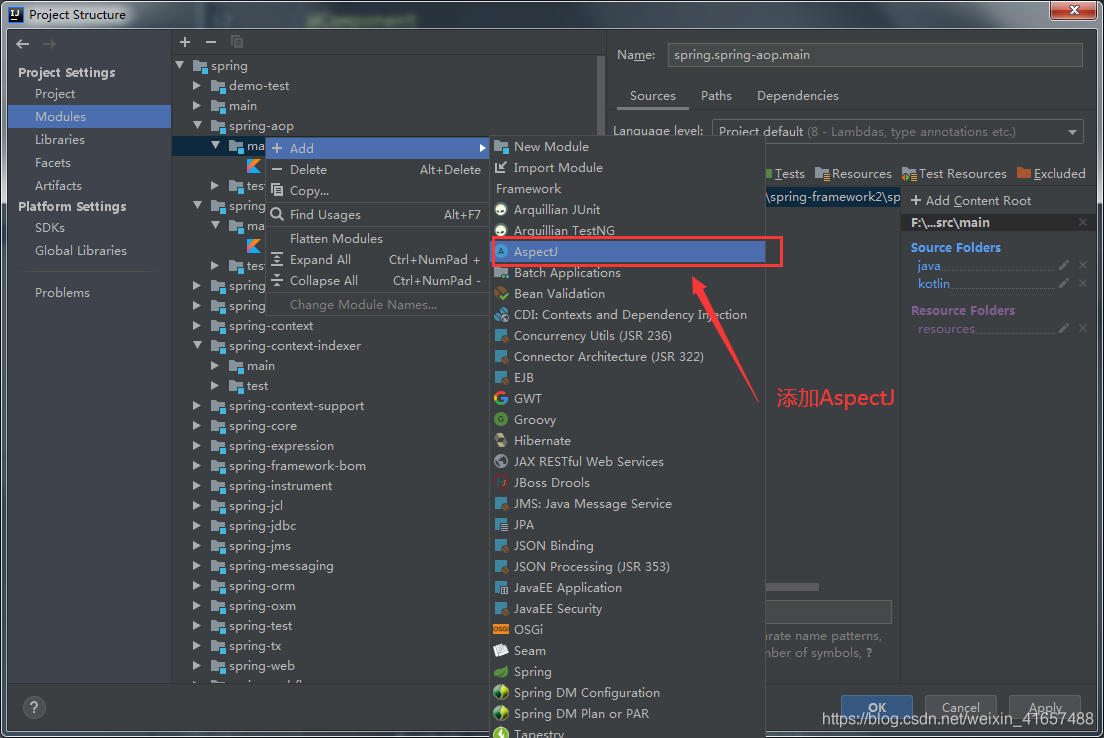Switch to the Dependencies tab
Image resolution: width=1104 pixels, height=738 pixels.
coord(798,96)
